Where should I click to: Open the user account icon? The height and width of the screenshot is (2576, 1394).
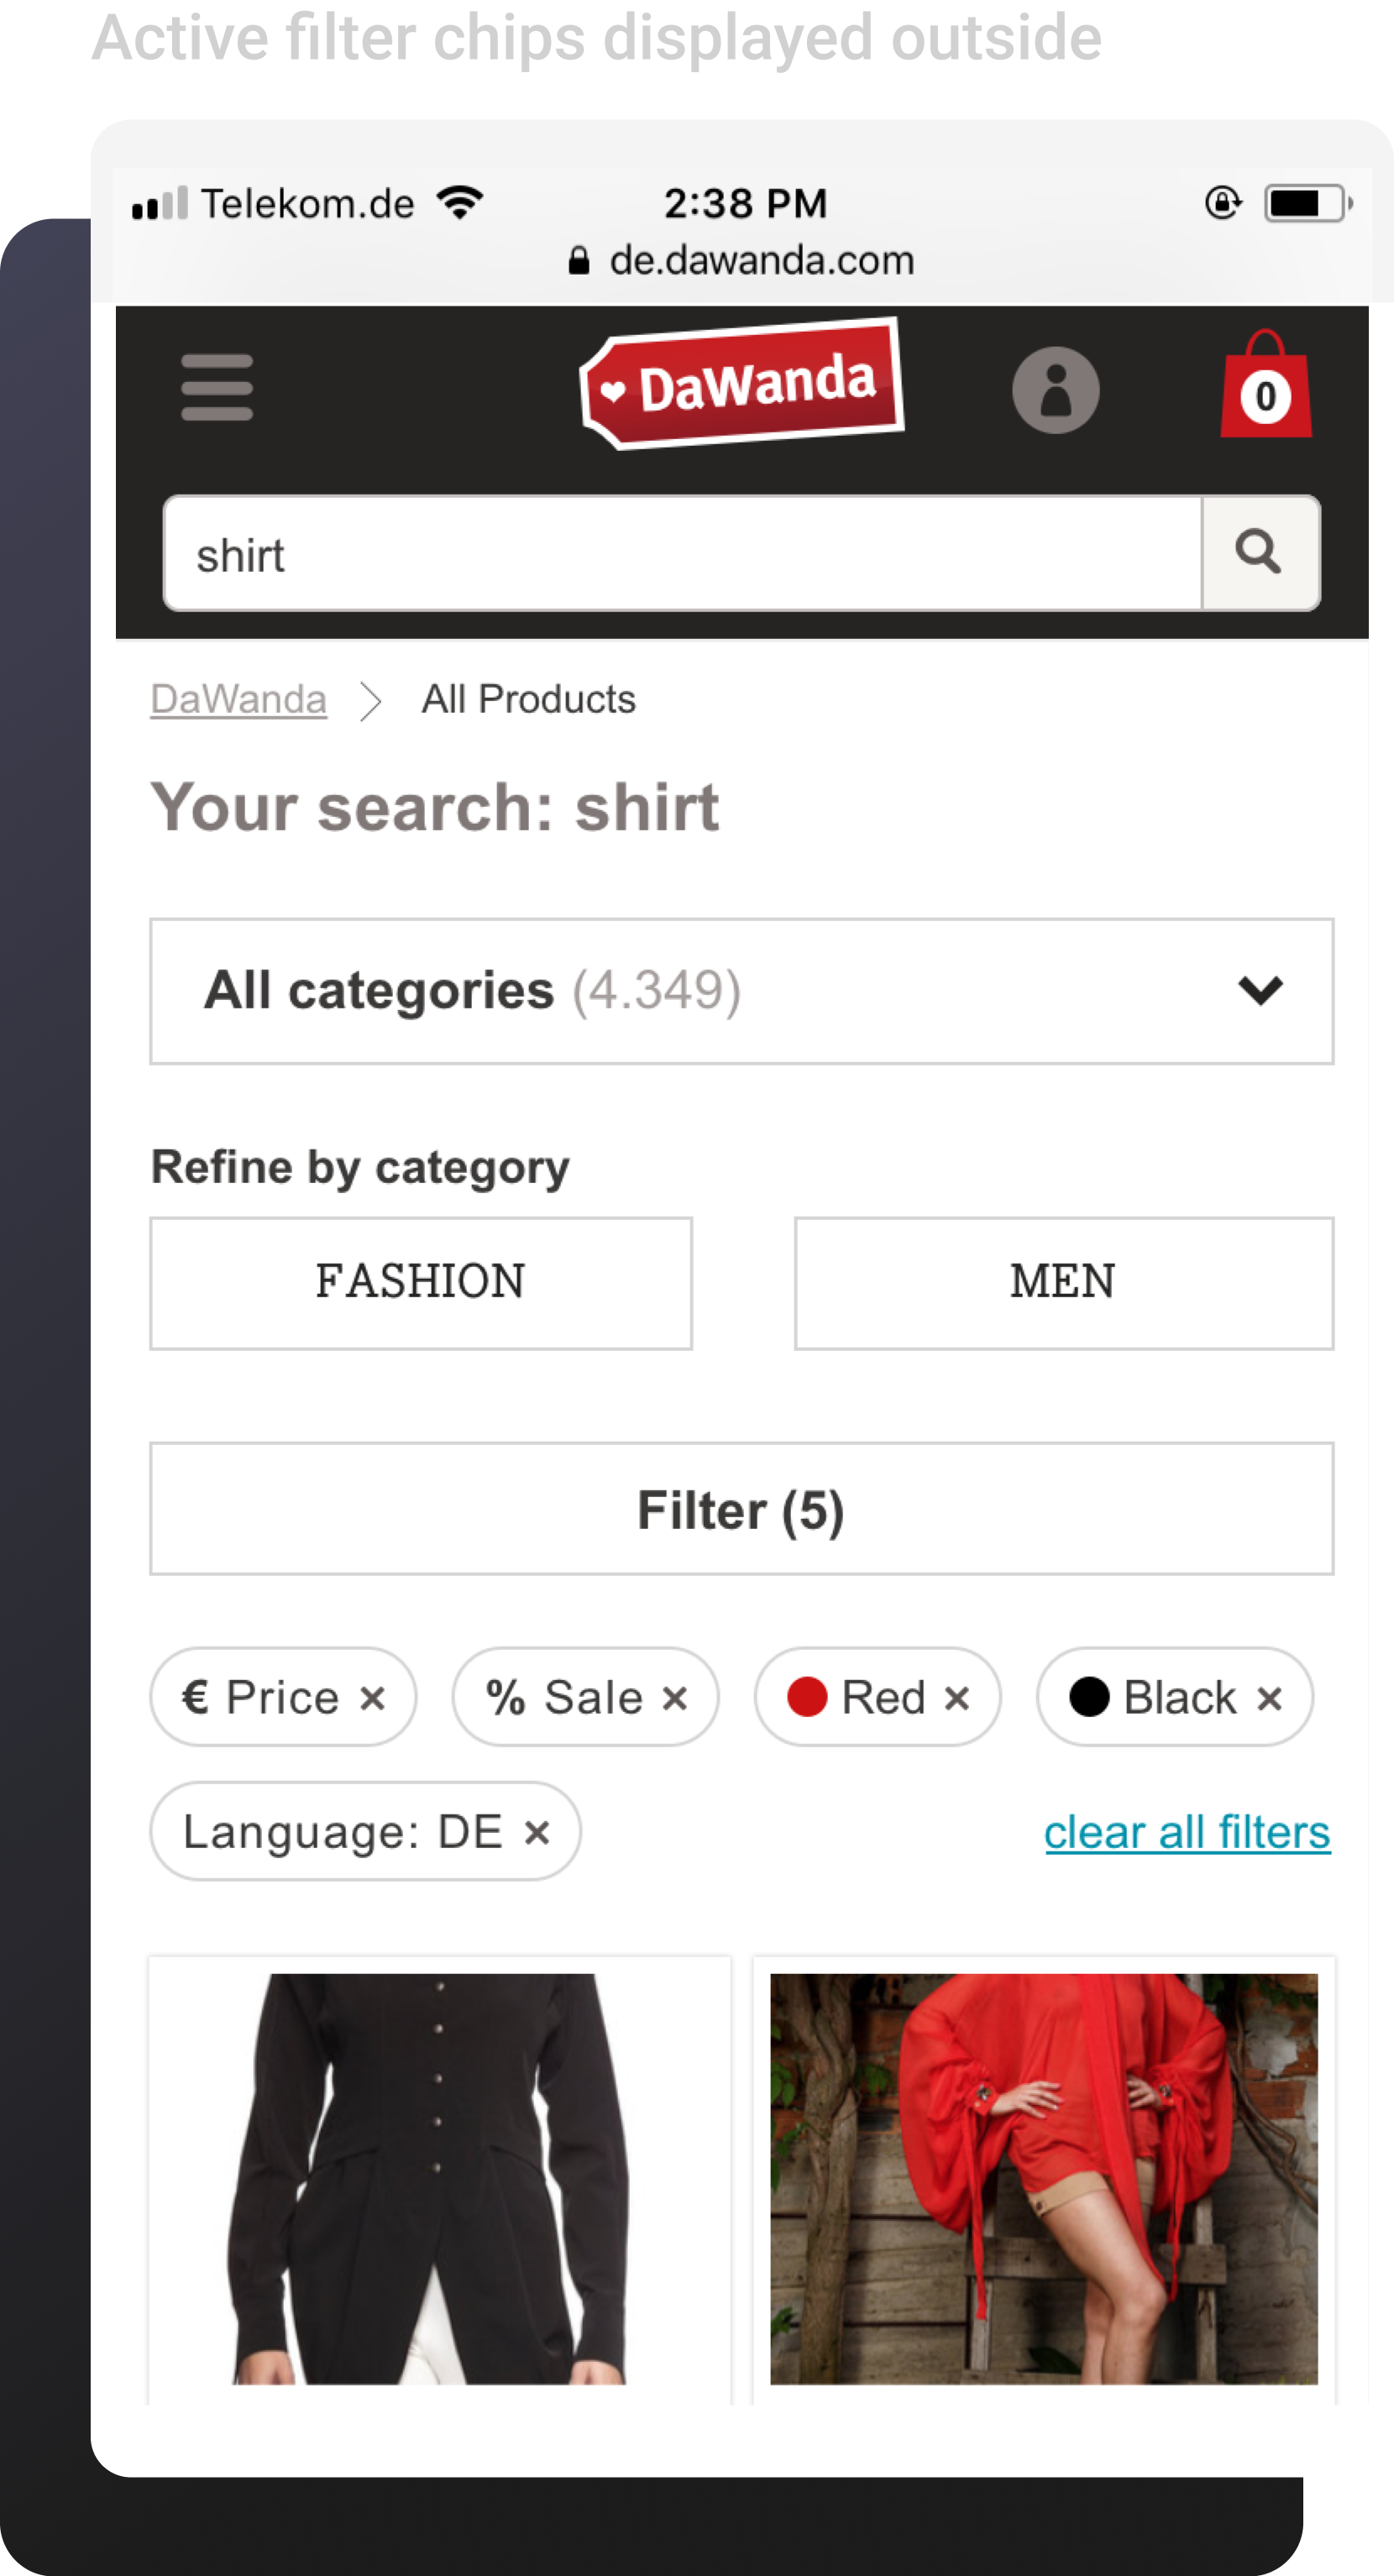[x=1055, y=390]
